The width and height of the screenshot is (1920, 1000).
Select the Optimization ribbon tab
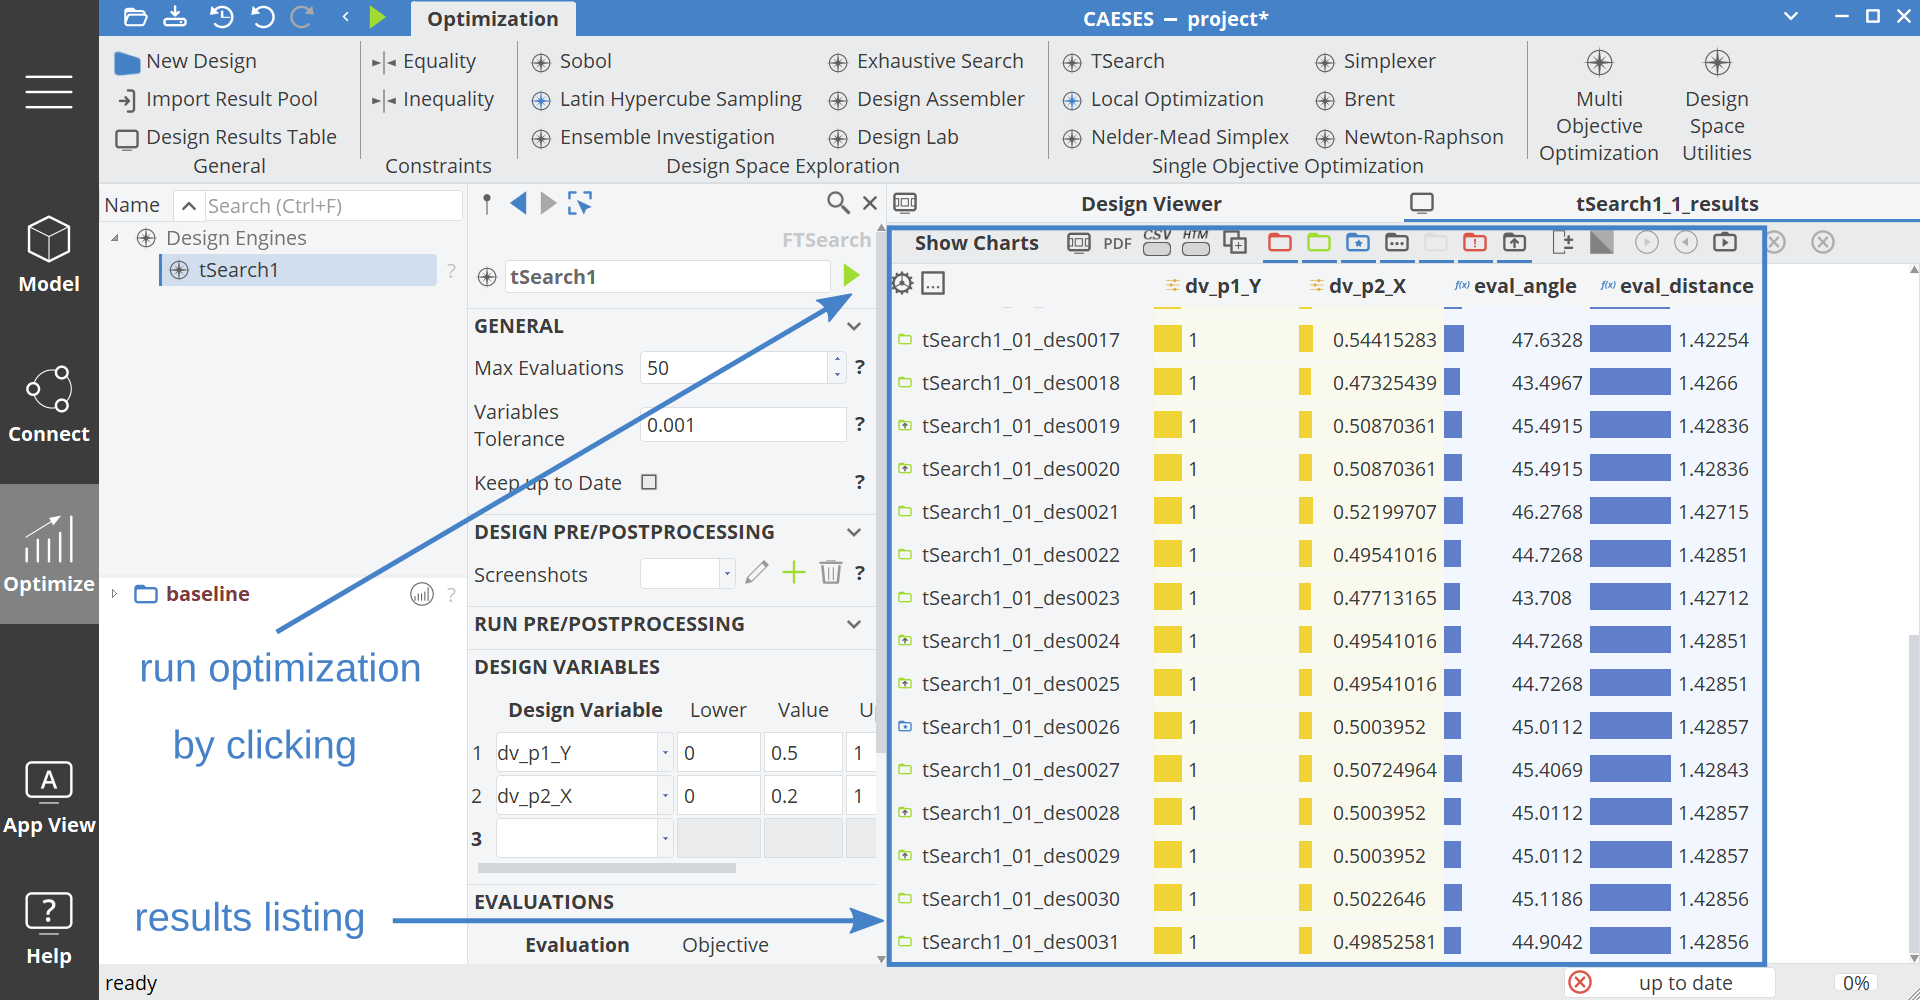pyautogui.click(x=493, y=19)
